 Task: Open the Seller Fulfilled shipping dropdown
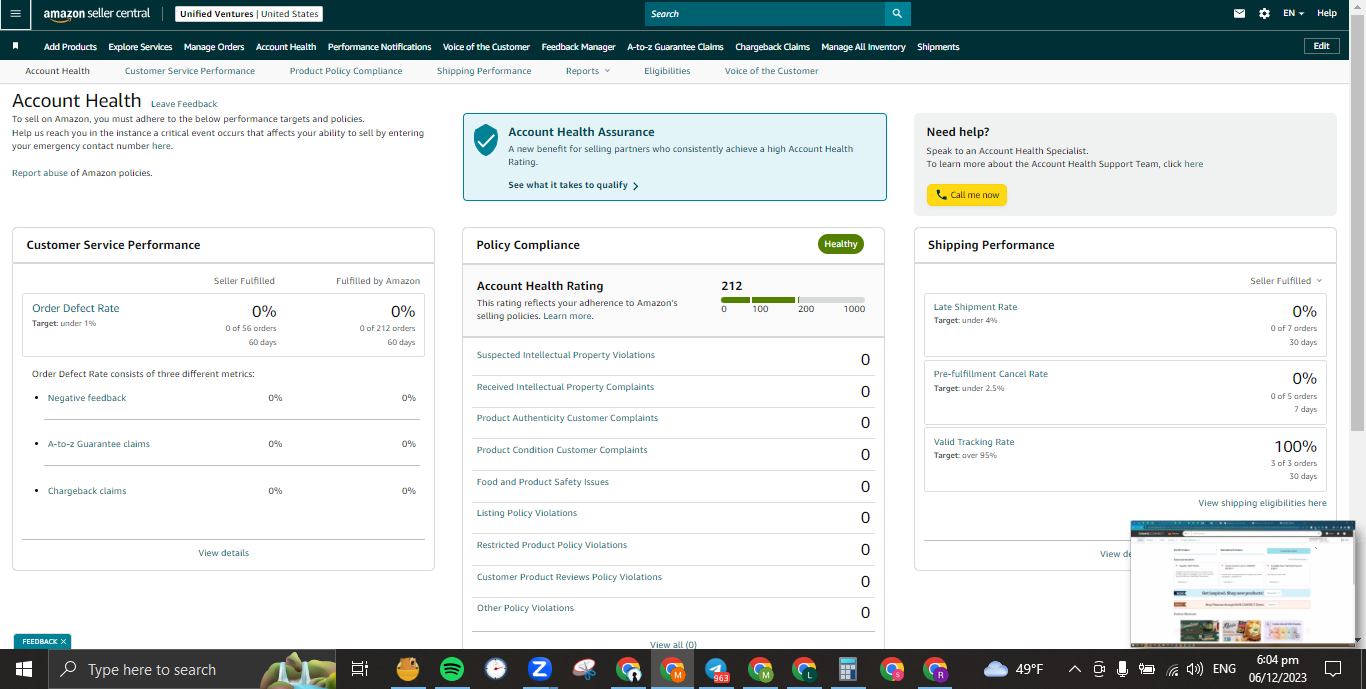pos(1286,281)
